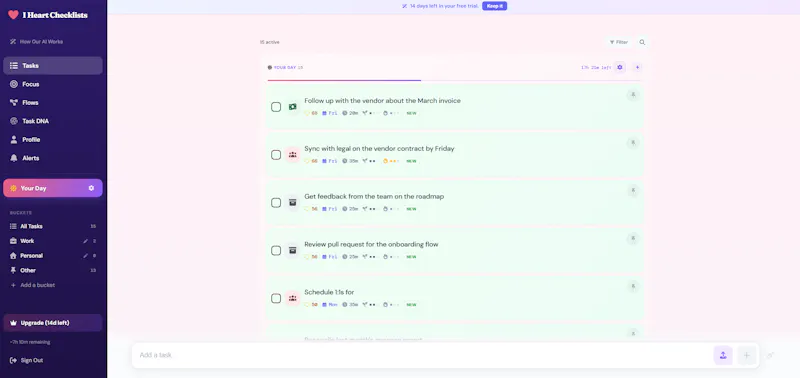
Task: Click the upload icon in the Add a task bar
Action: pyautogui.click(x=723, y=356)
